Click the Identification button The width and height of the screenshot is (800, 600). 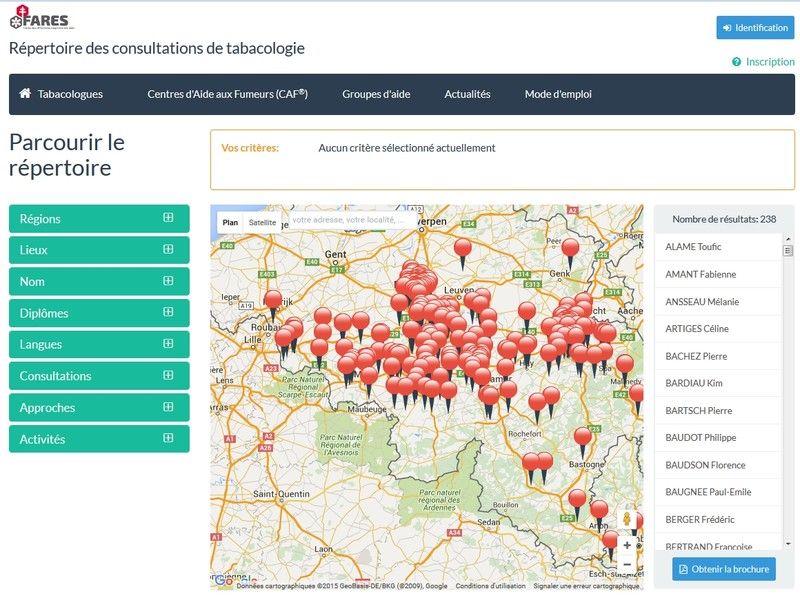755,28
